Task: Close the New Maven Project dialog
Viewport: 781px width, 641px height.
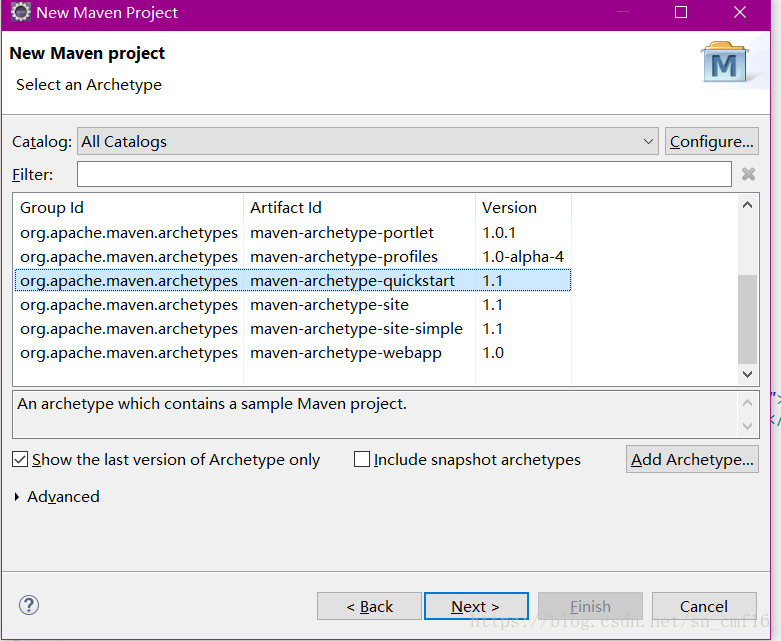Action: coord(740,12)
